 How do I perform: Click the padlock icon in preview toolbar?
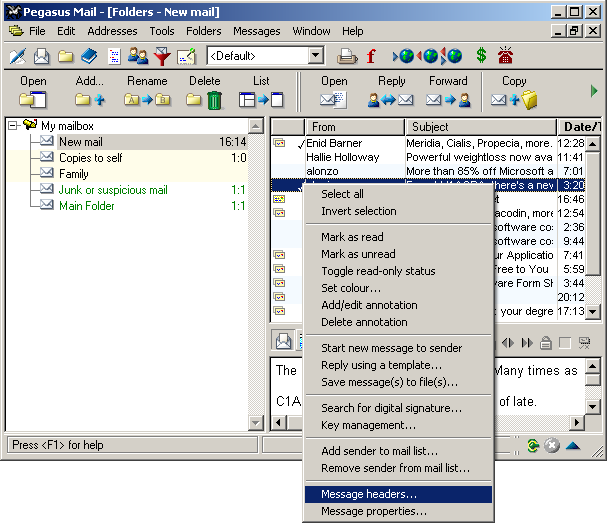coord(545,342)
